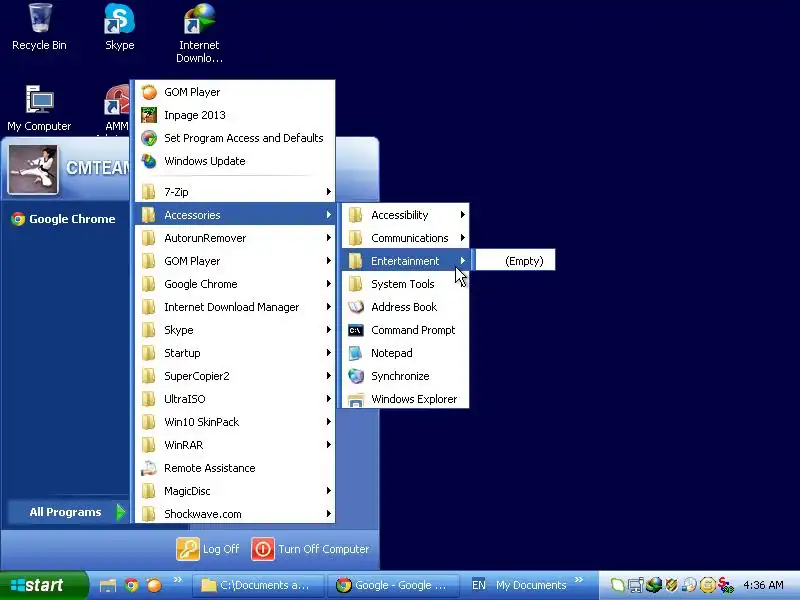Select MagicDisc program folder
This screenshot has height=600, width=800.
[x=235, y=491]
